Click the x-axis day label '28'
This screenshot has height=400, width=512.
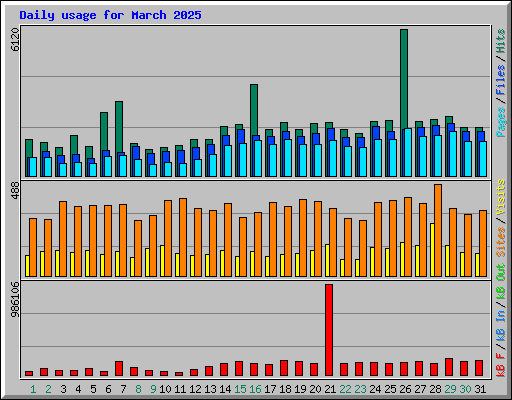pos(435,389)
